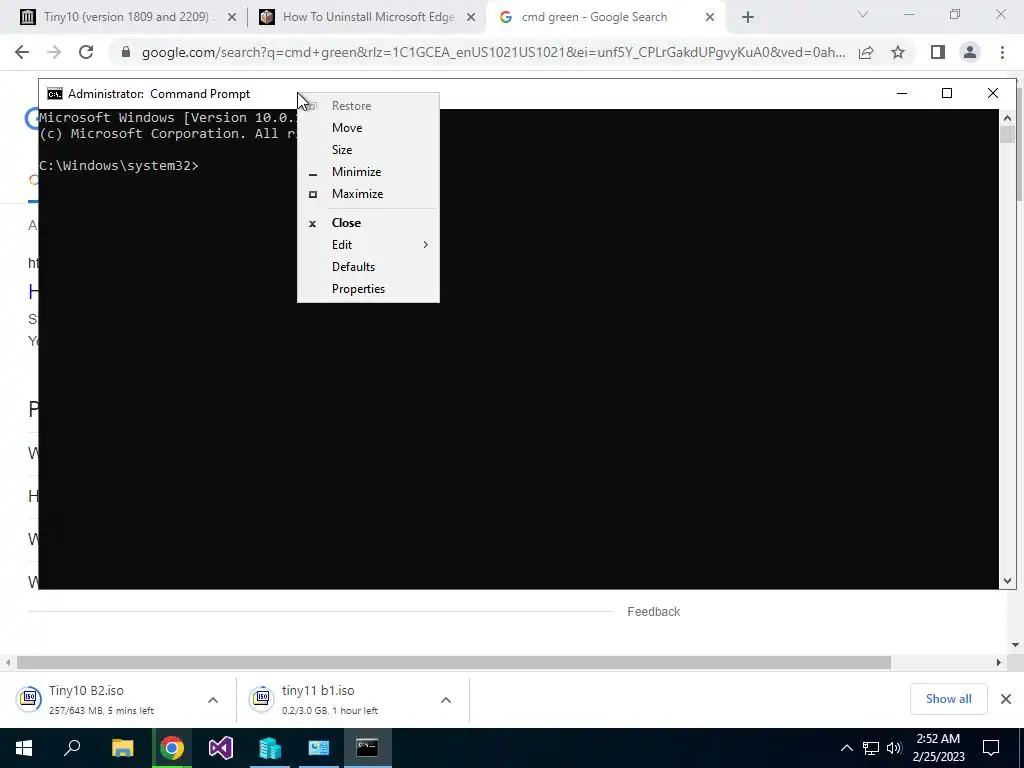
Task: Click the Chrome taskbar icon
Action: pos(172,748)
